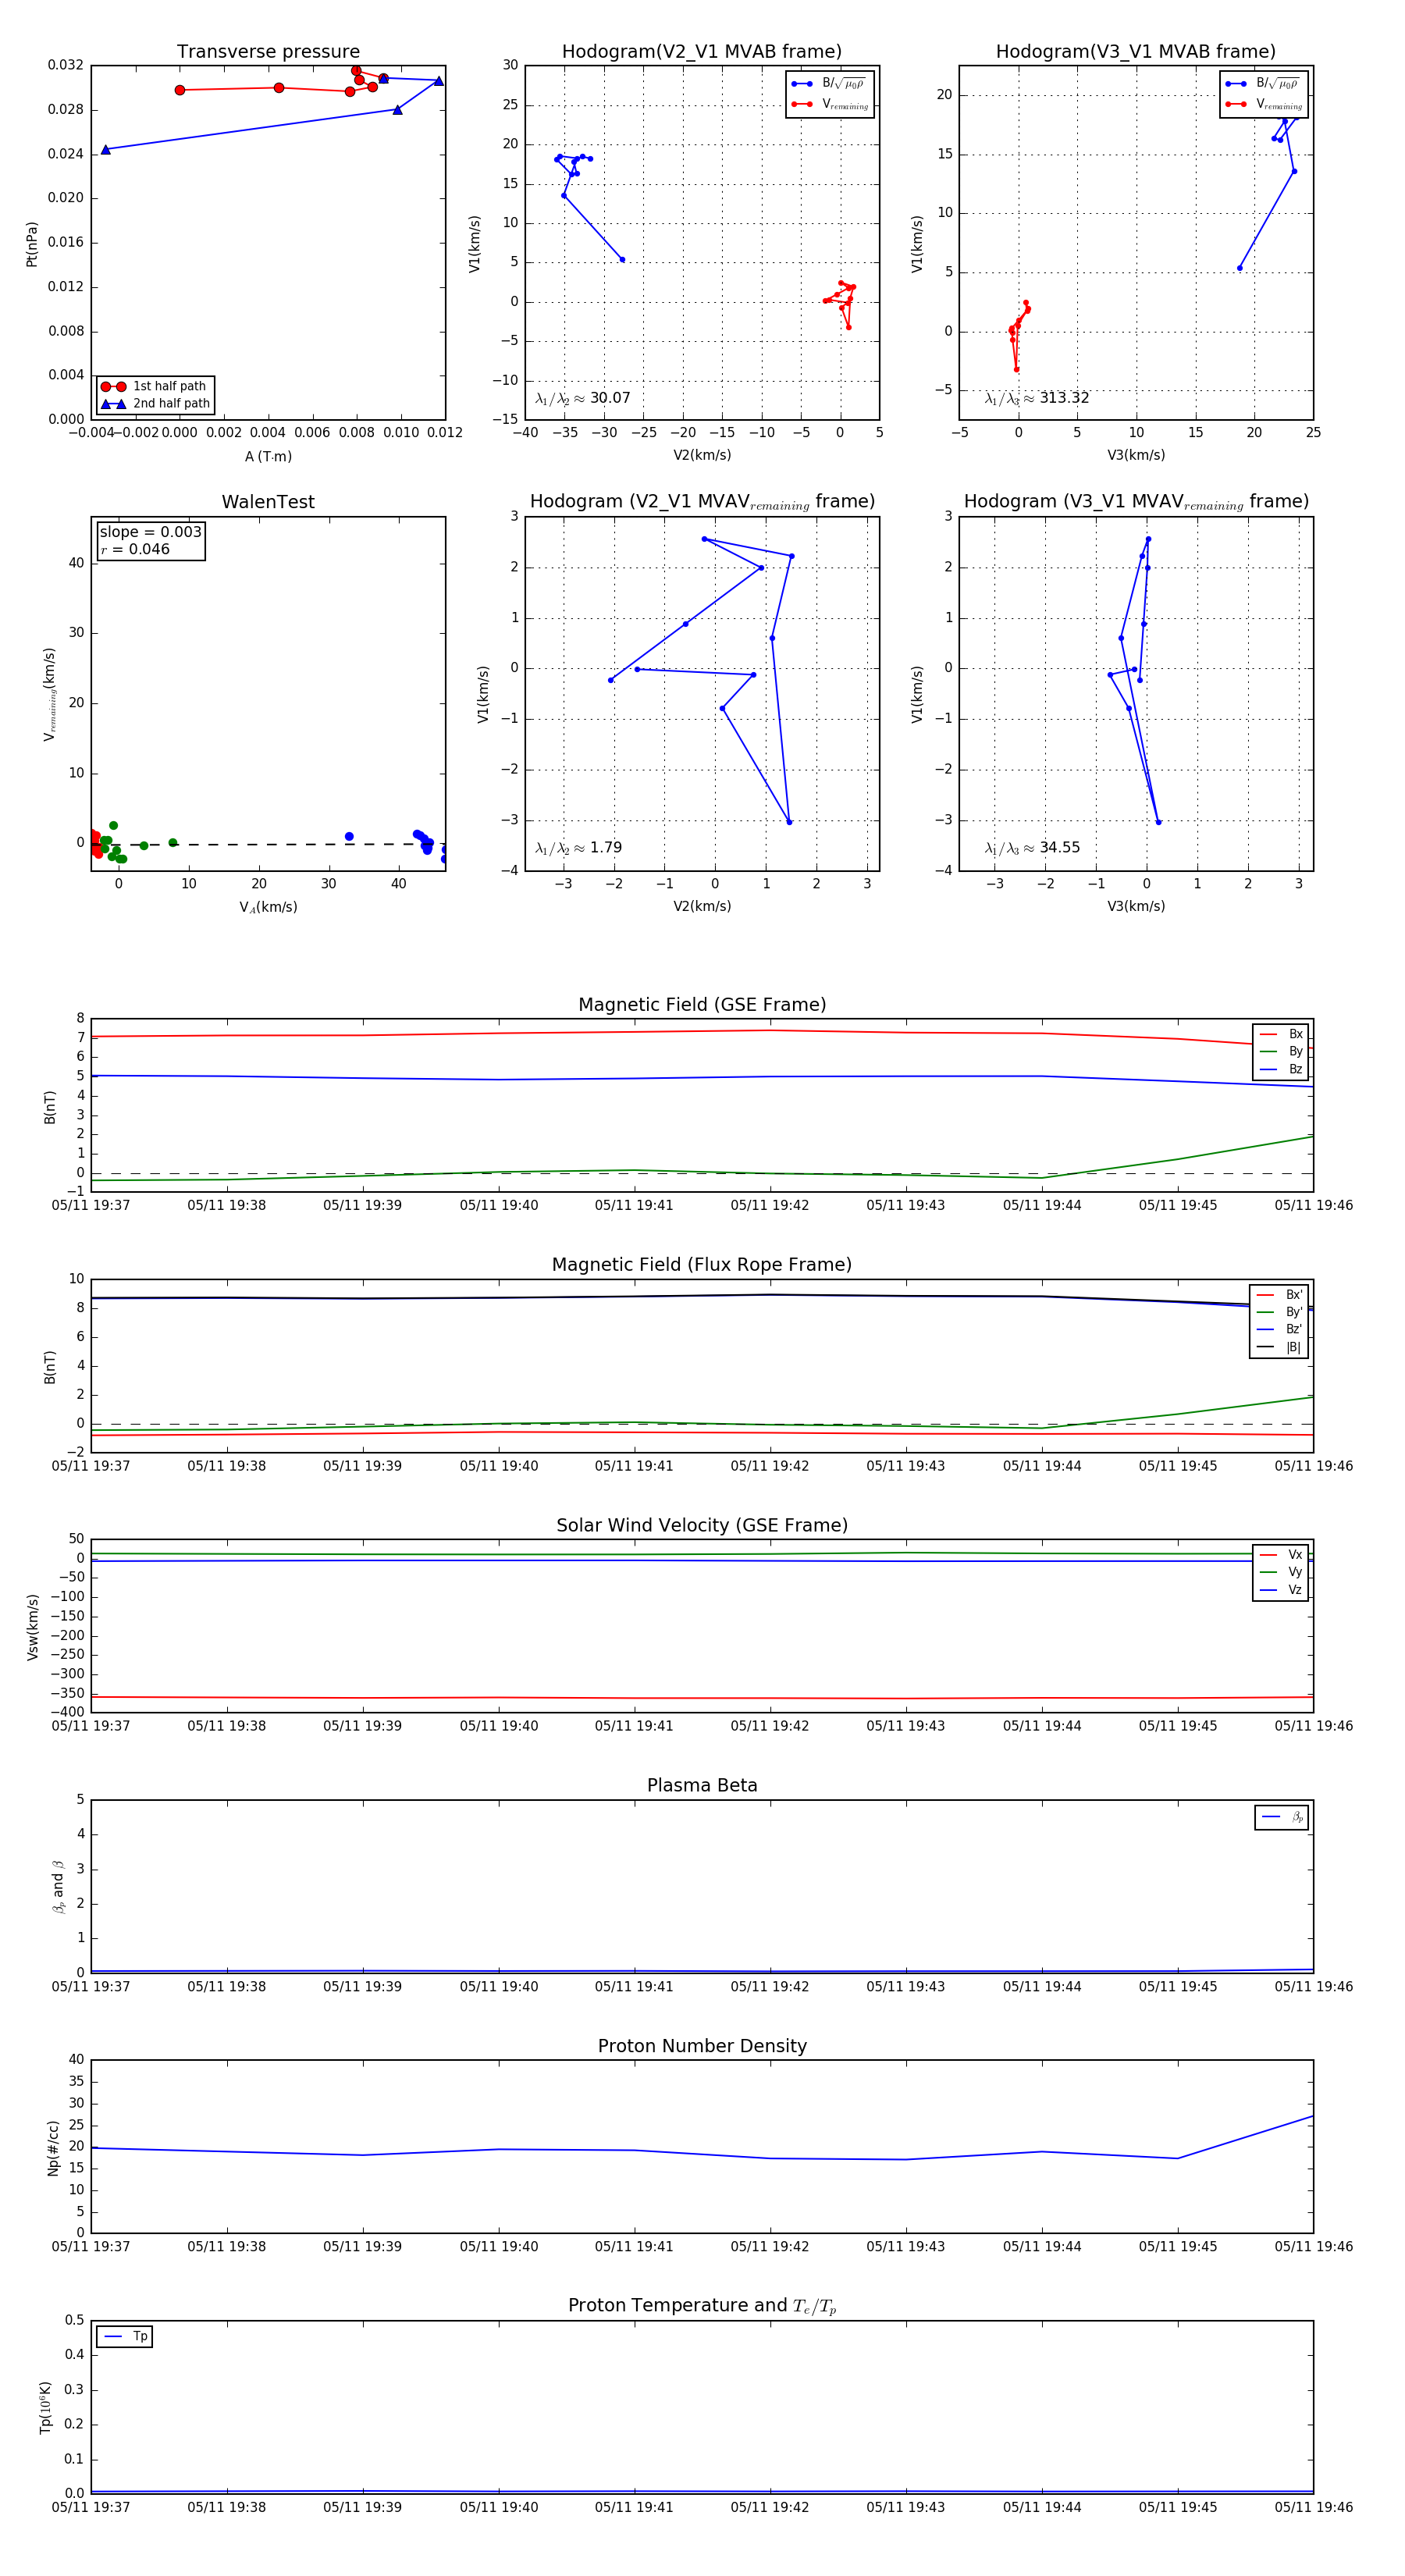This screenshot has width=1405, height=2576.
Task: Click "-400" tick on solar wind velocity axis
Action: pos(67,1712)
